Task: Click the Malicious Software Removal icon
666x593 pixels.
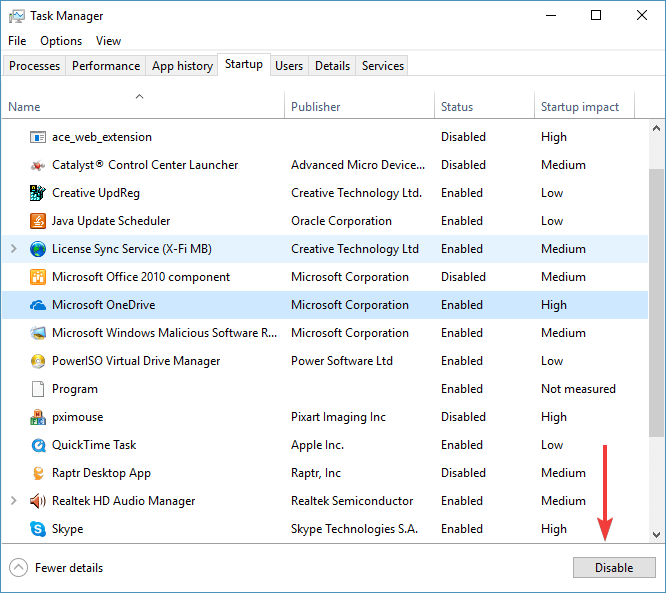Action: [38, 333]
